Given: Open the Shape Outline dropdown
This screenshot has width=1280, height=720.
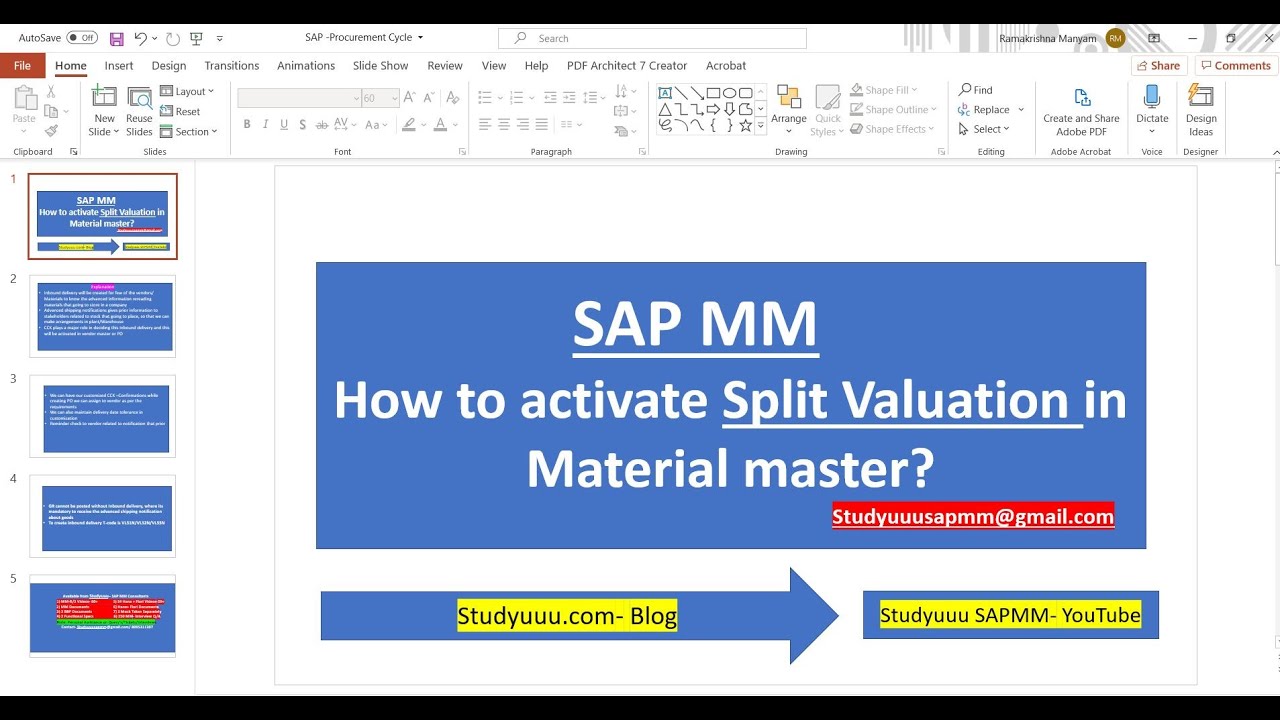Looking at the screenshot, I should 894,110.
